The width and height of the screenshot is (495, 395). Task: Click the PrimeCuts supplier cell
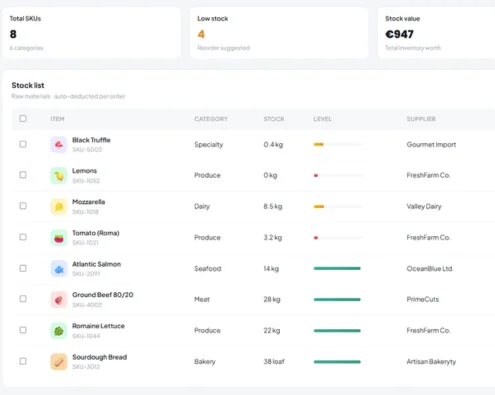(423, 299)
